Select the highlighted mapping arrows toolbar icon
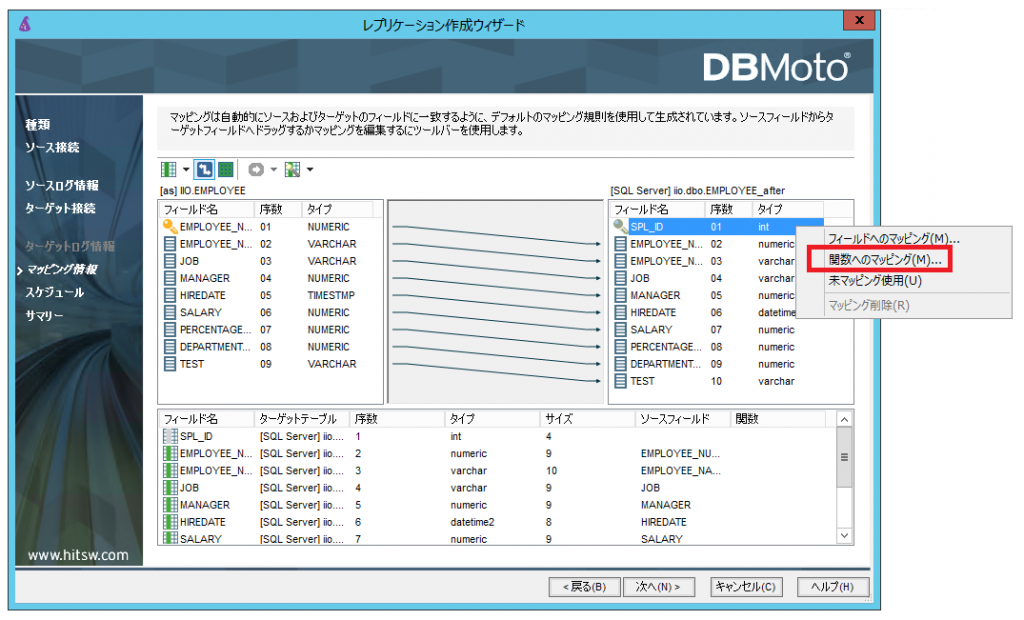 click(x=202, y=169)
